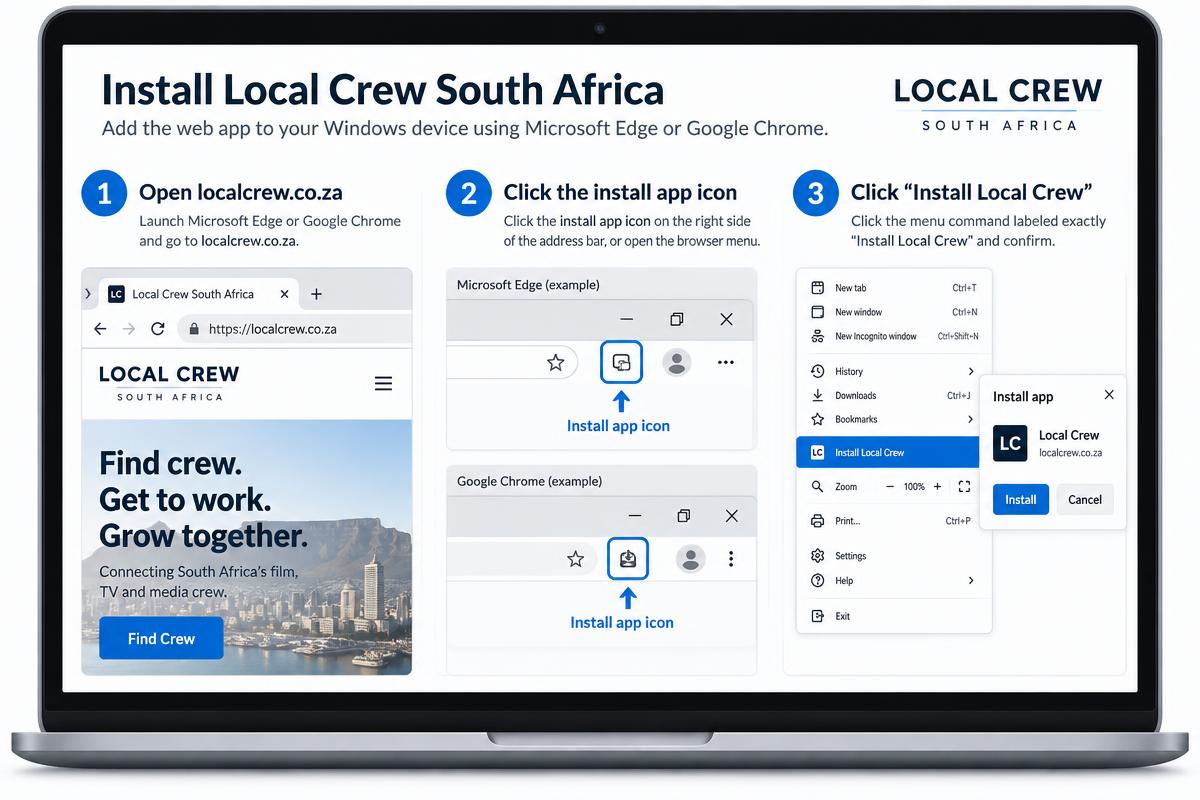Click the Ctrl+J shortcut text beside Downloads
Viewport: 1200px width, 800px height.
tap(959, 396)
